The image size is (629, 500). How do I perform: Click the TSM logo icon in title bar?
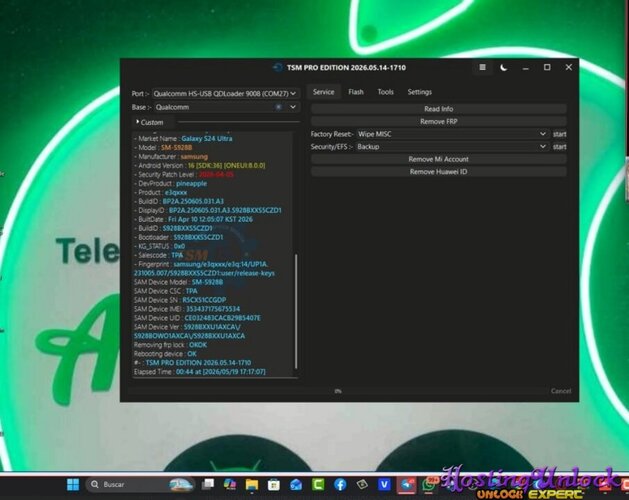pyautogui.click(x=277, y=67)
